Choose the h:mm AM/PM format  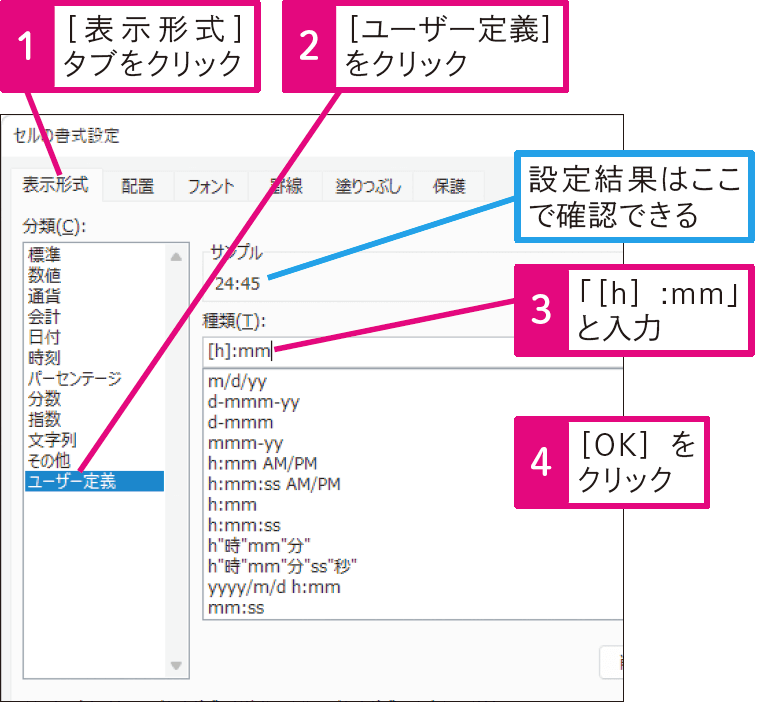click(x=263, y=463)
